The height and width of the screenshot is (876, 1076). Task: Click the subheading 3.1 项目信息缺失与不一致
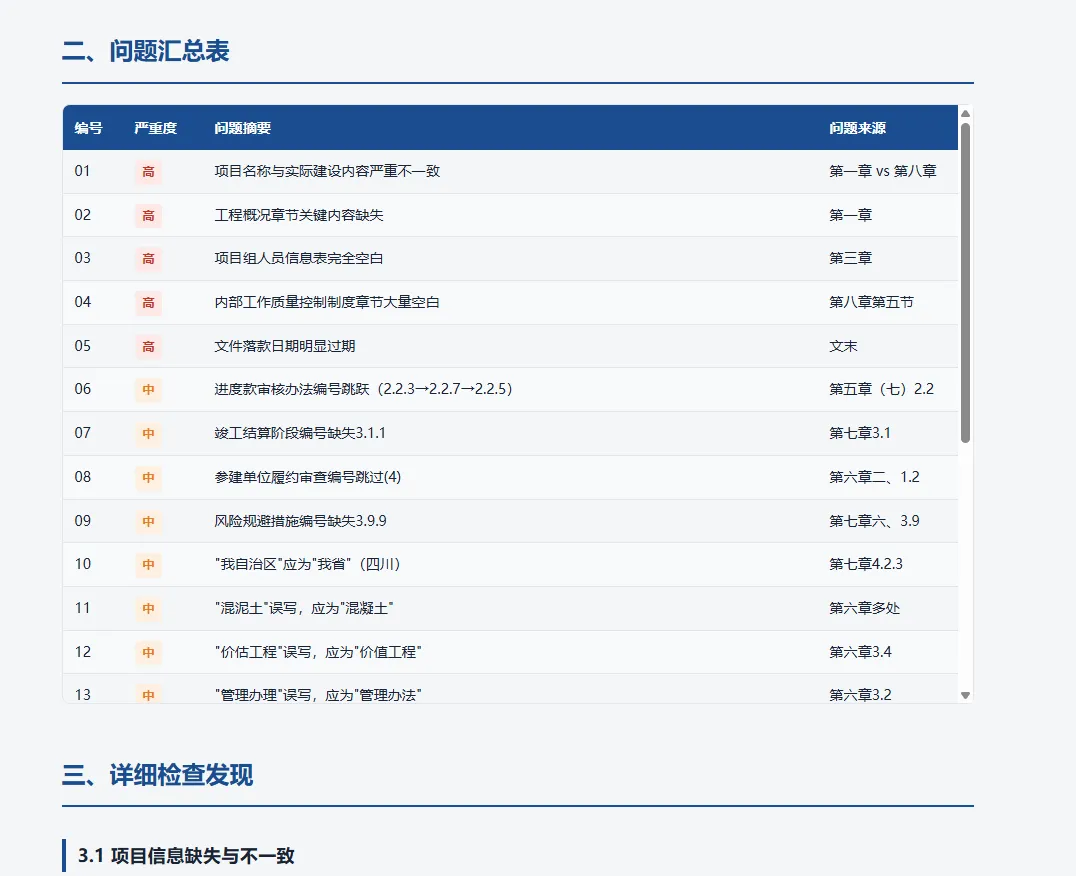pos(186,855)
